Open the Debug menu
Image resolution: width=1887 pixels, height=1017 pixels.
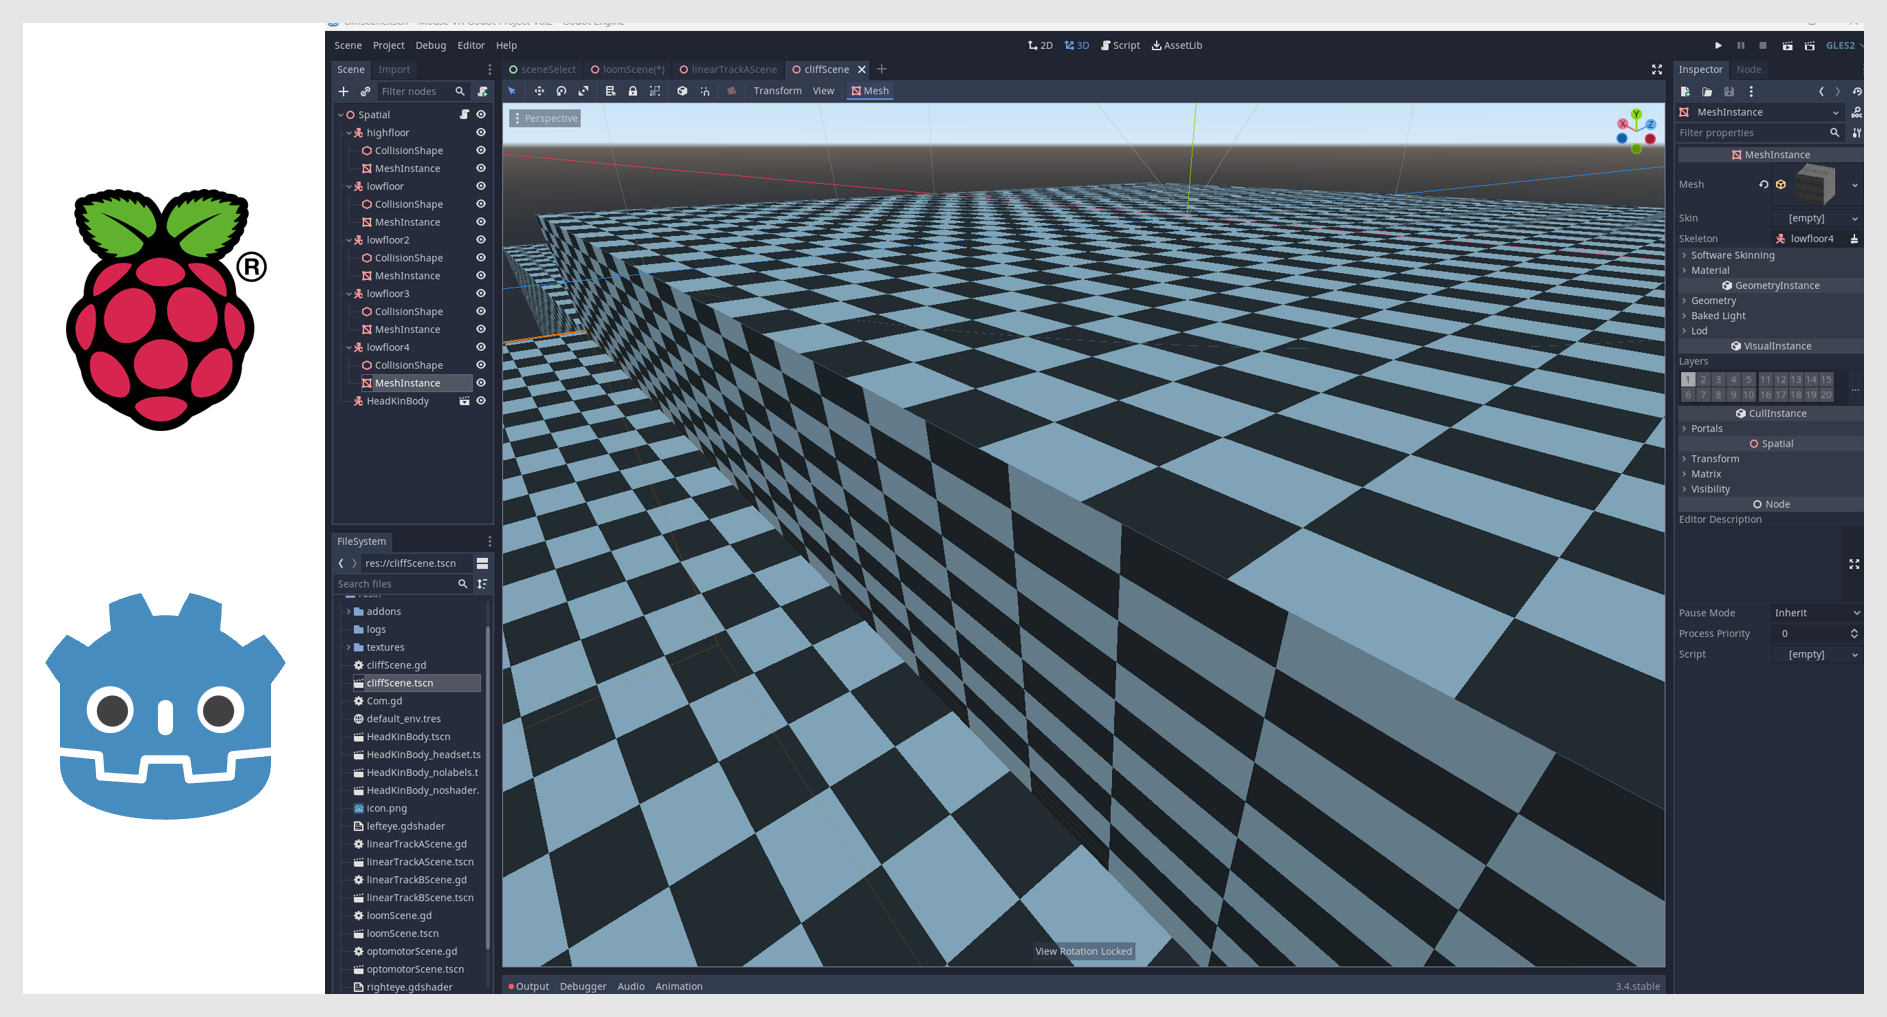pyautogui.click(x=430, y=46)
